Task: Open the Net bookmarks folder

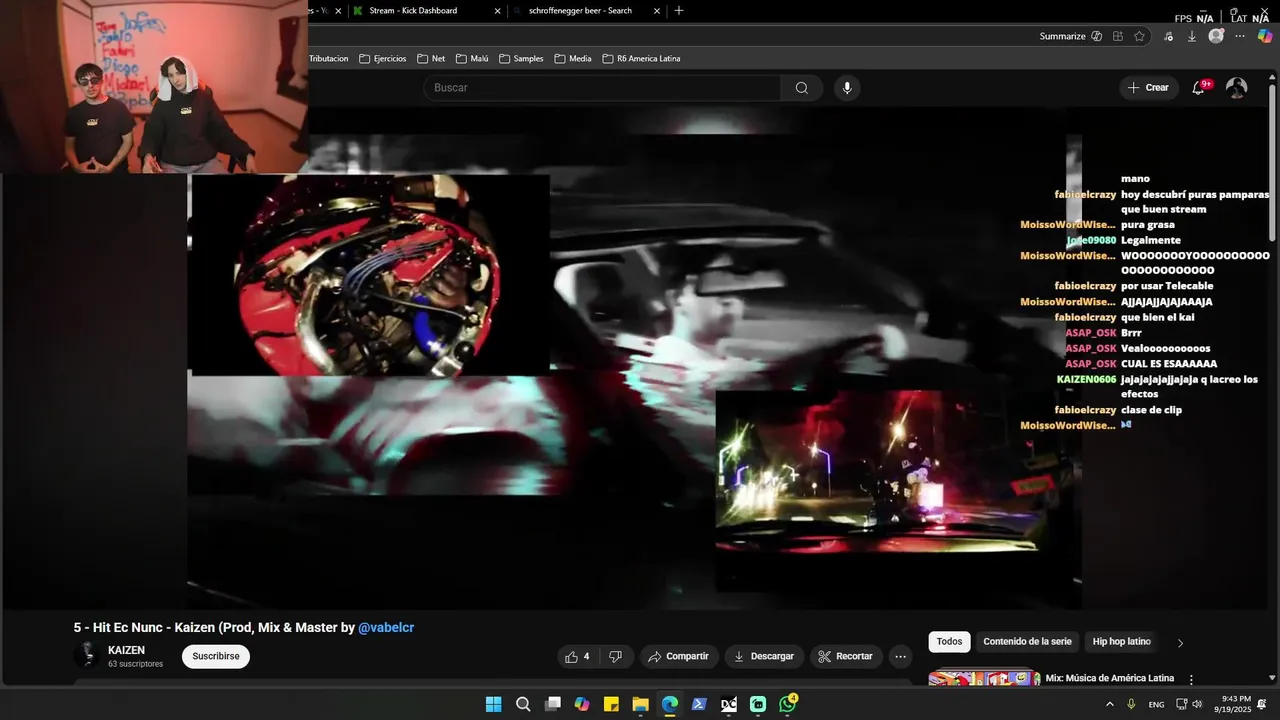Action: pos(431,59)
